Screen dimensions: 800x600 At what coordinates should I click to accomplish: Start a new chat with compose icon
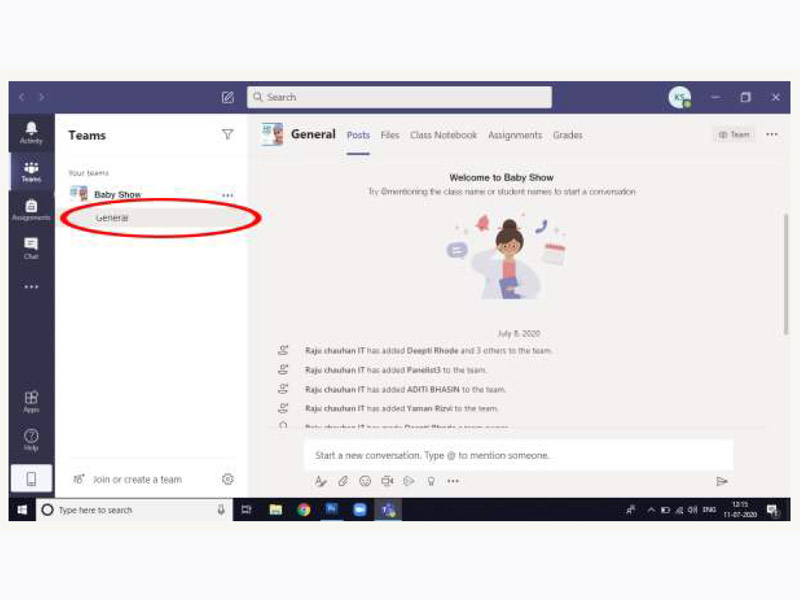[228, 97]
